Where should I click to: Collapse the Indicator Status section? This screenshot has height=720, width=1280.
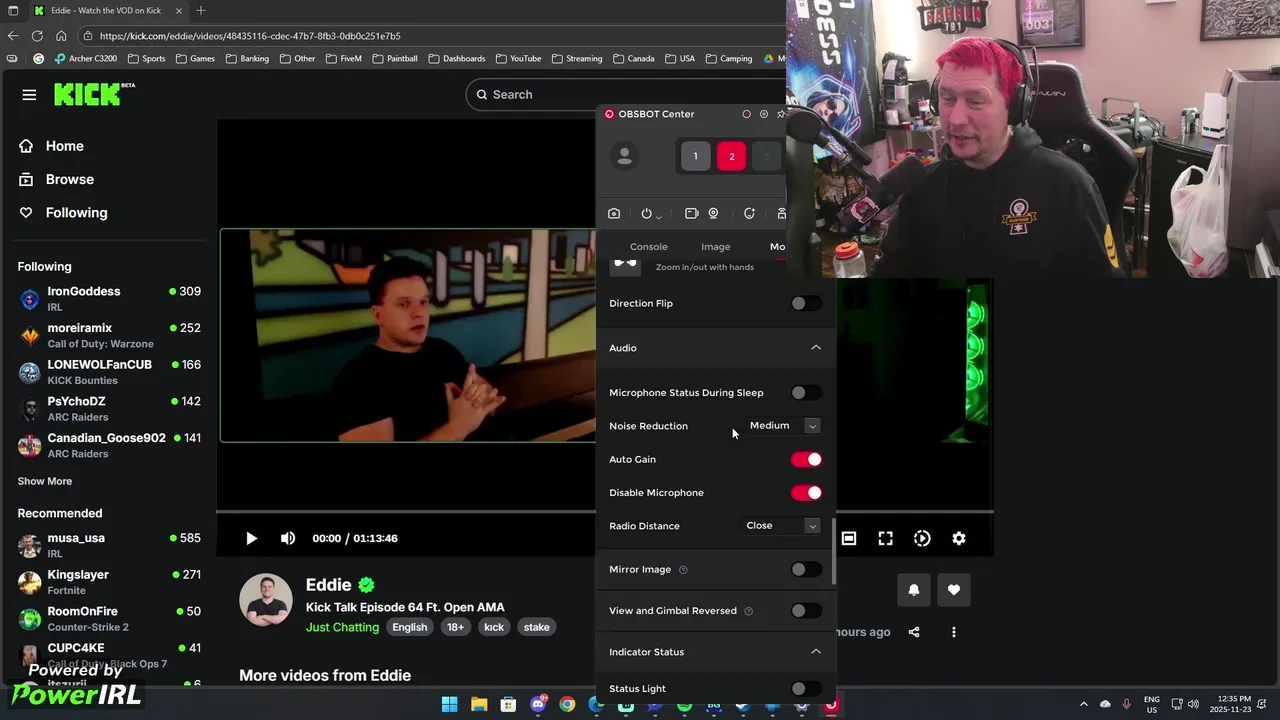coord(816,652)
